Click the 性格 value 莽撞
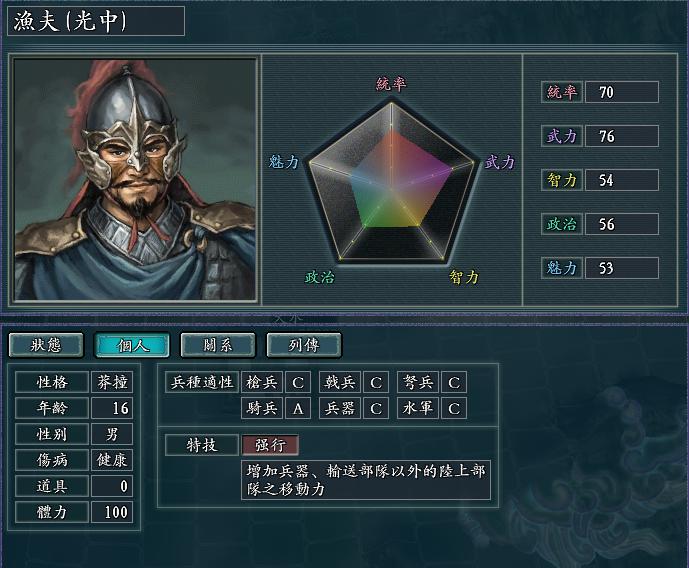 (x=112, y=382)
